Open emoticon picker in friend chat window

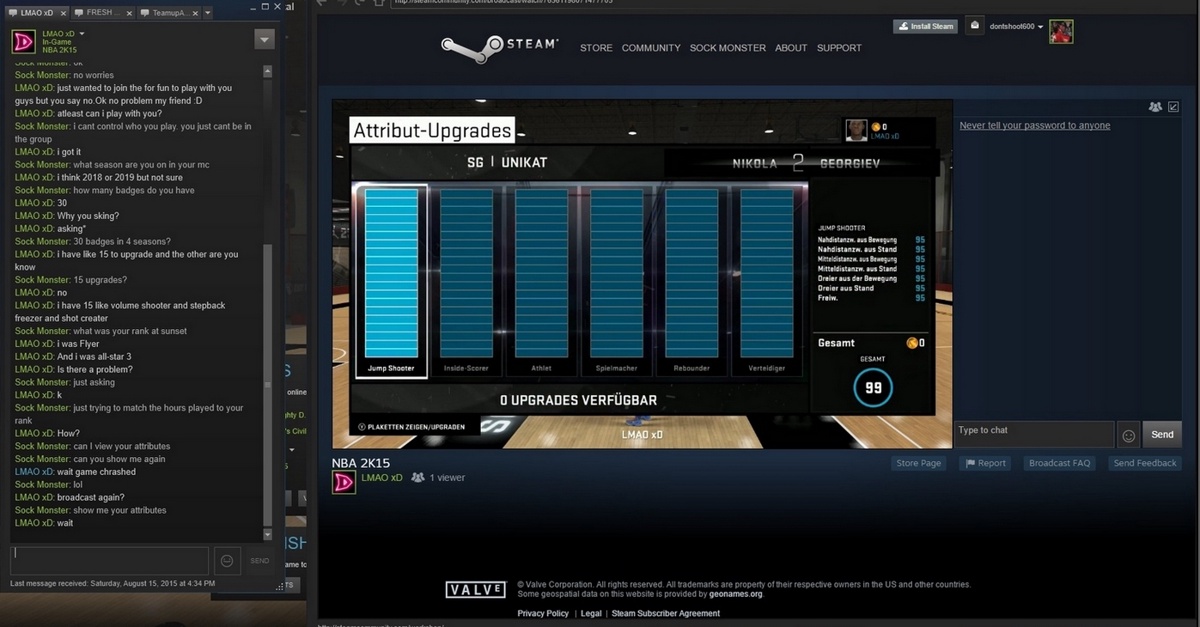pos(227,561)
